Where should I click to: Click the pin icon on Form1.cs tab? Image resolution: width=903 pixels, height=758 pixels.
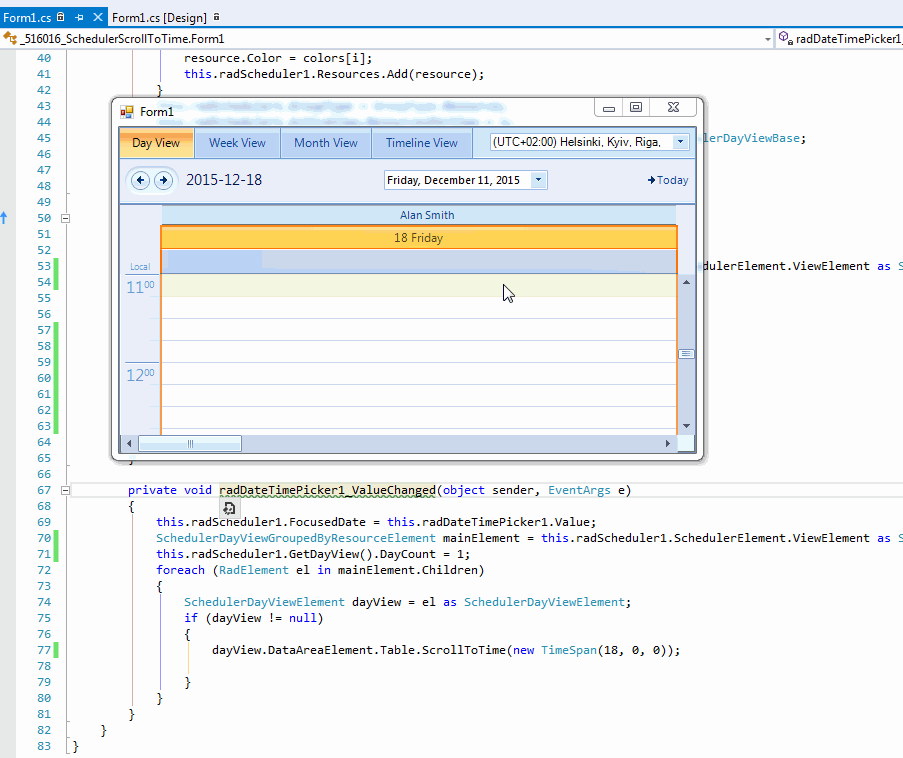(79, 18)
